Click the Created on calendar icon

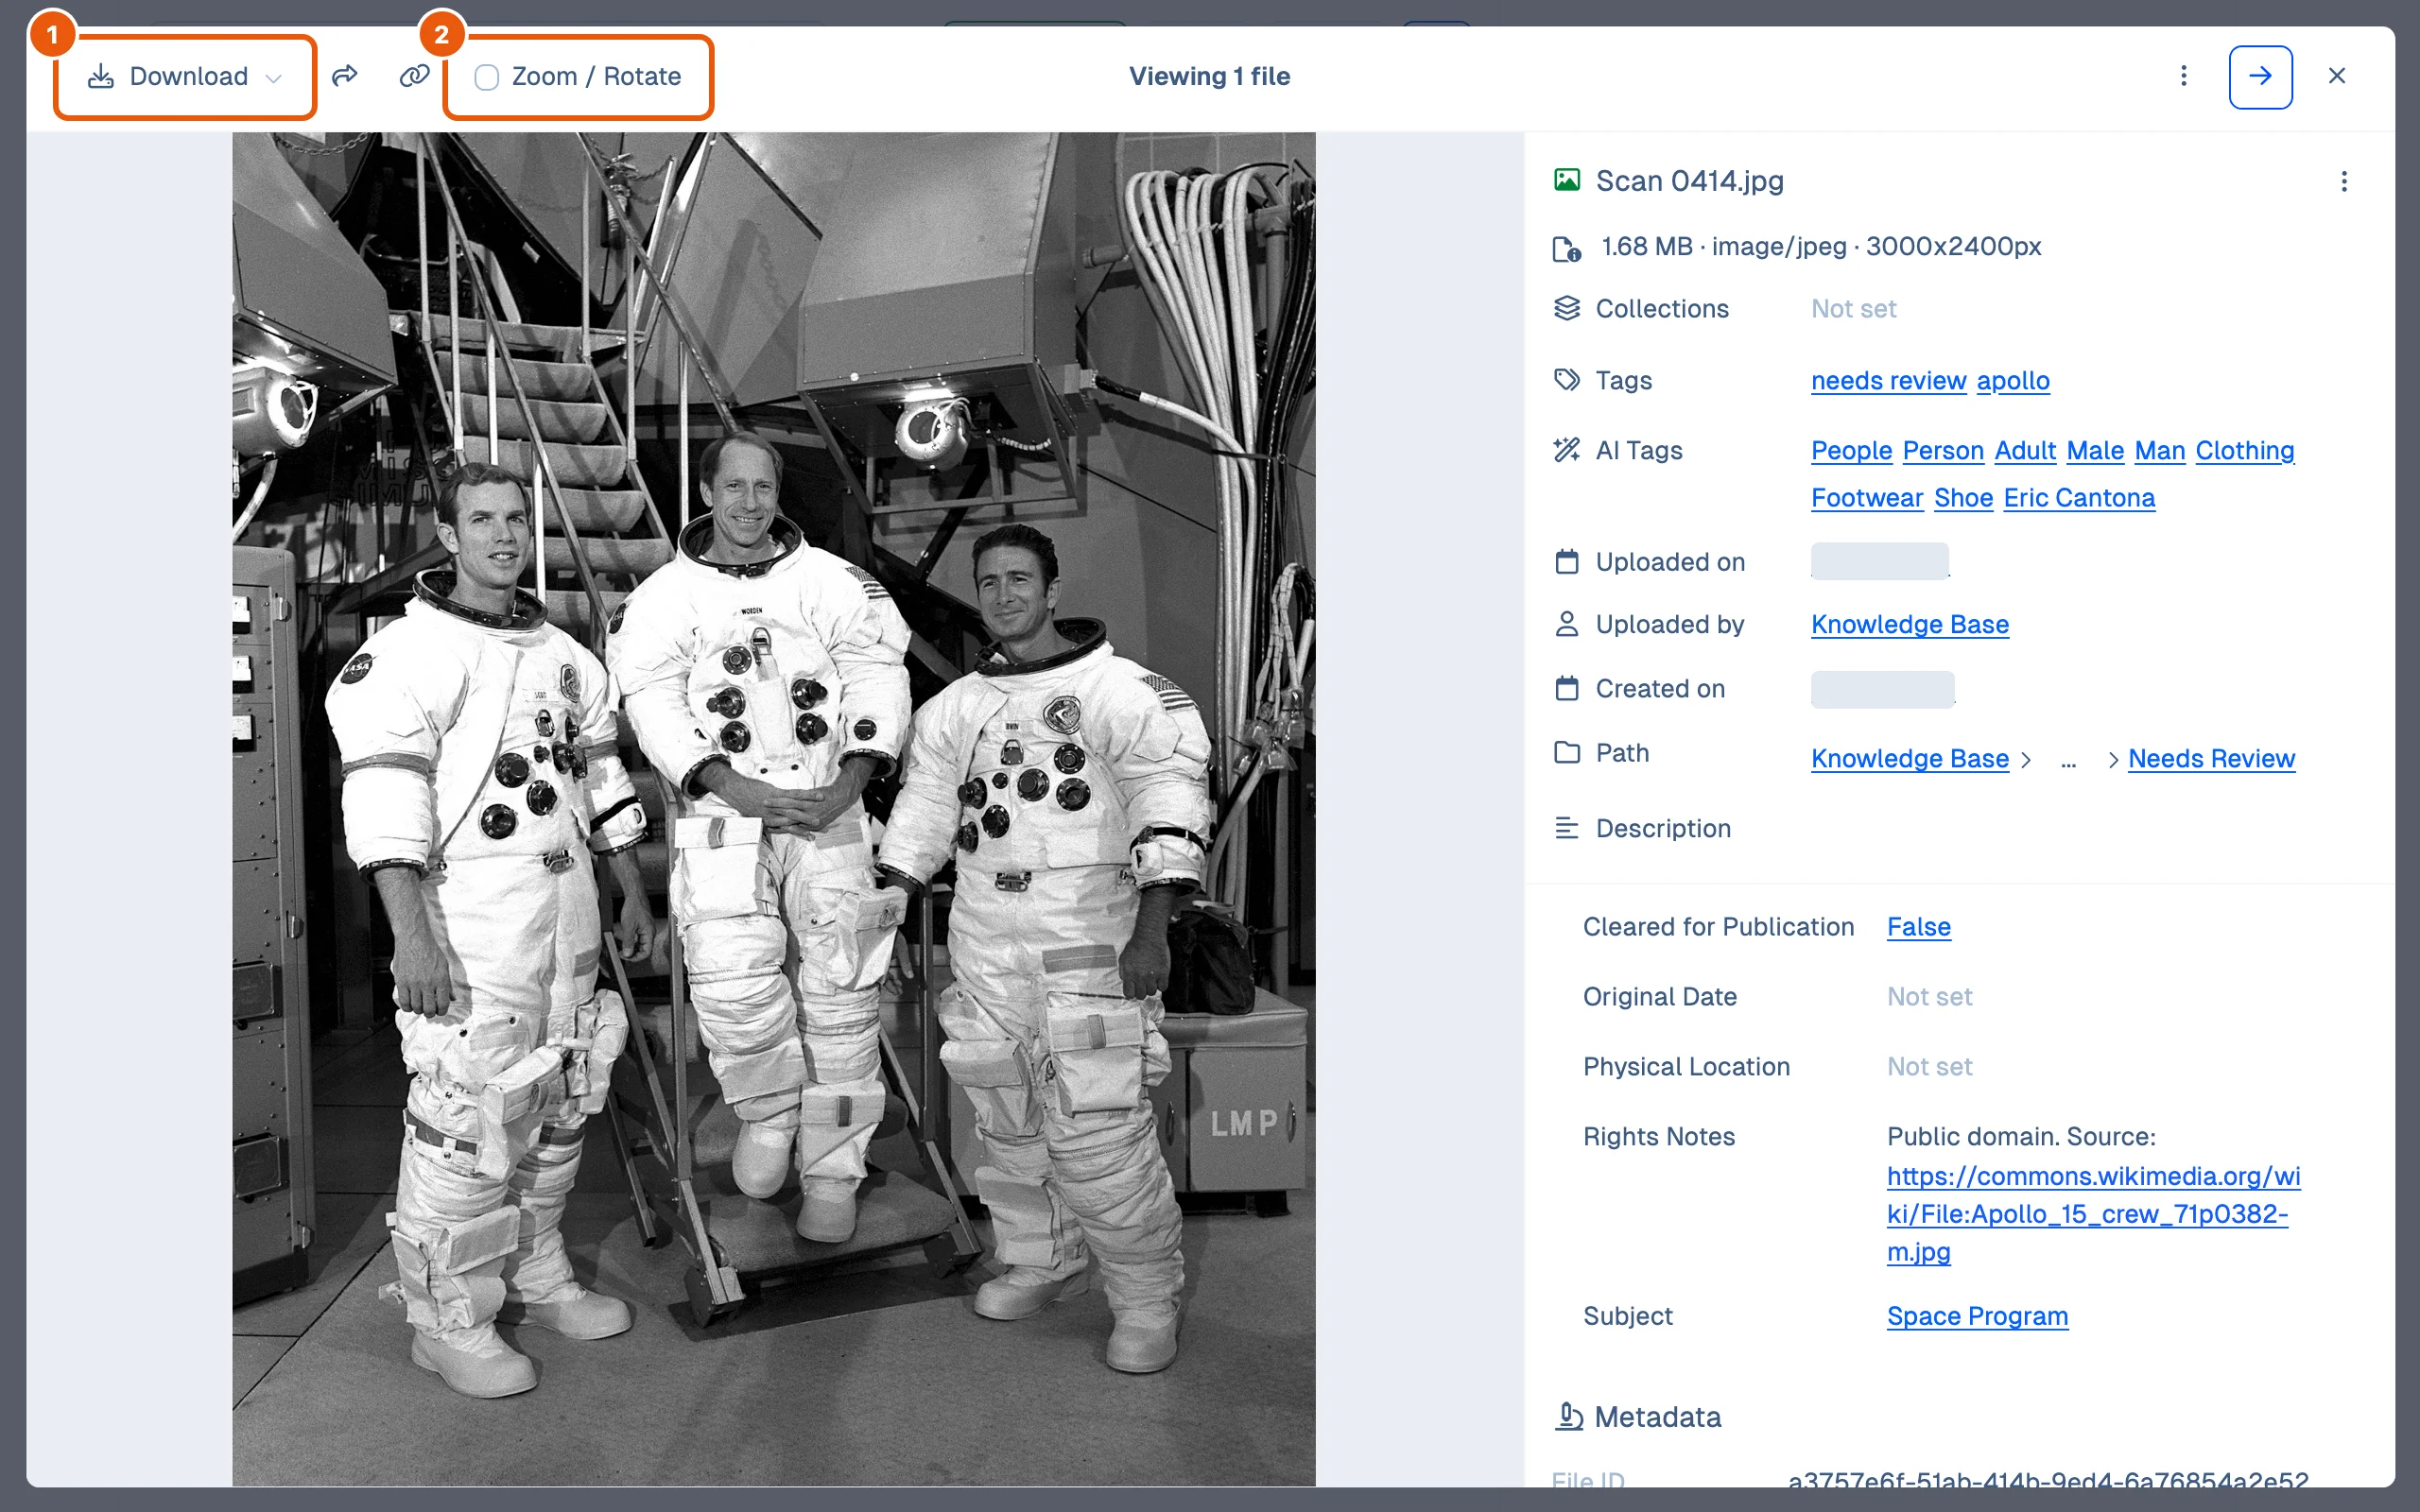click(x=1567, y=688)
